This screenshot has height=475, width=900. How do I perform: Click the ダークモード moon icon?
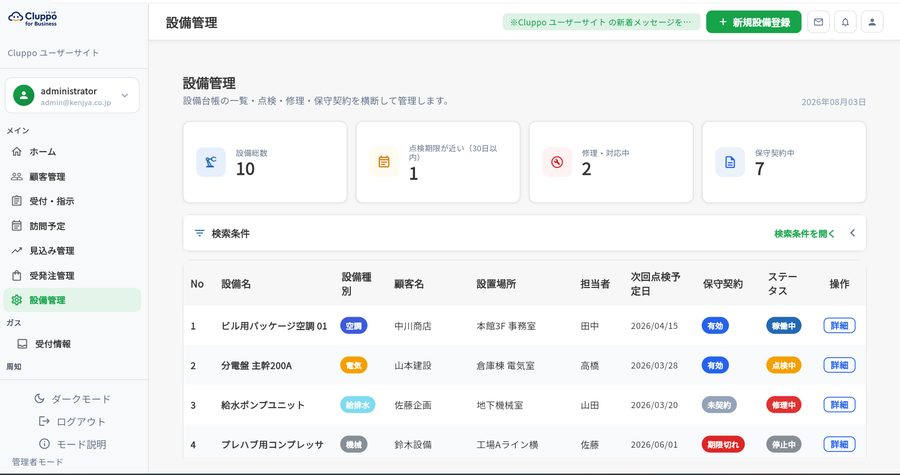pos(40,399)
